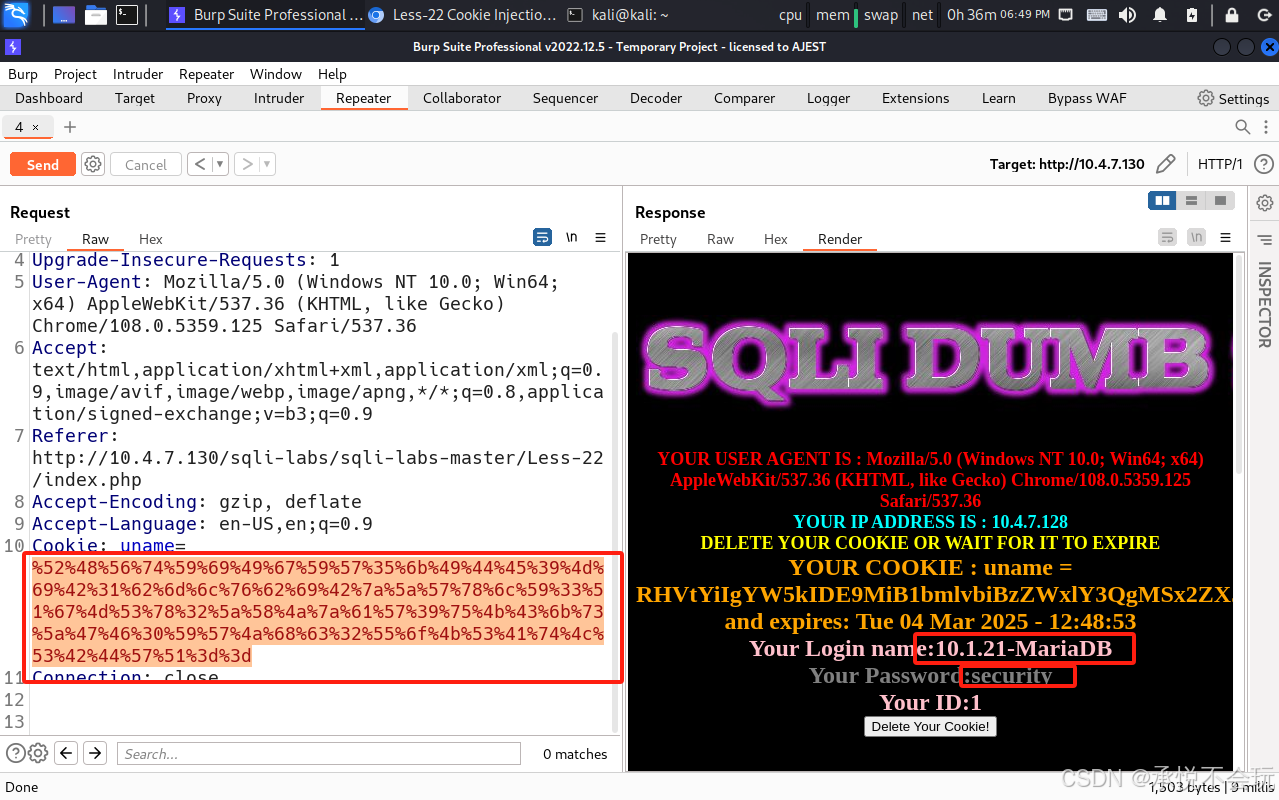Add a new Repeater tab with plus

coord(70,127)
